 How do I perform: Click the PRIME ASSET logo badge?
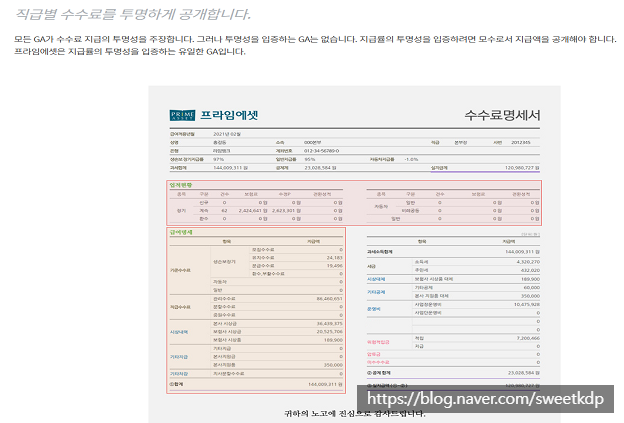pyautogui.click(x=182, y=115)
